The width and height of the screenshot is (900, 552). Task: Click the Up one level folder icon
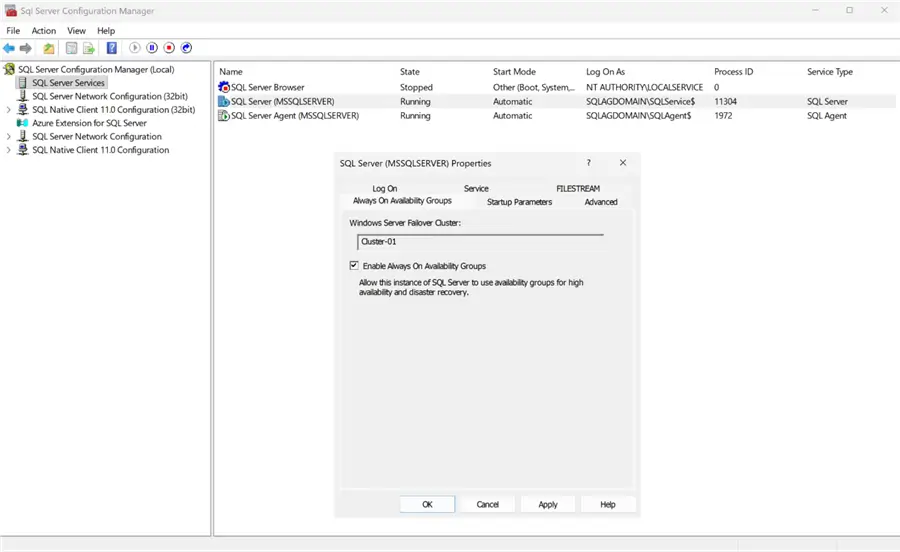tap(49, 48)
